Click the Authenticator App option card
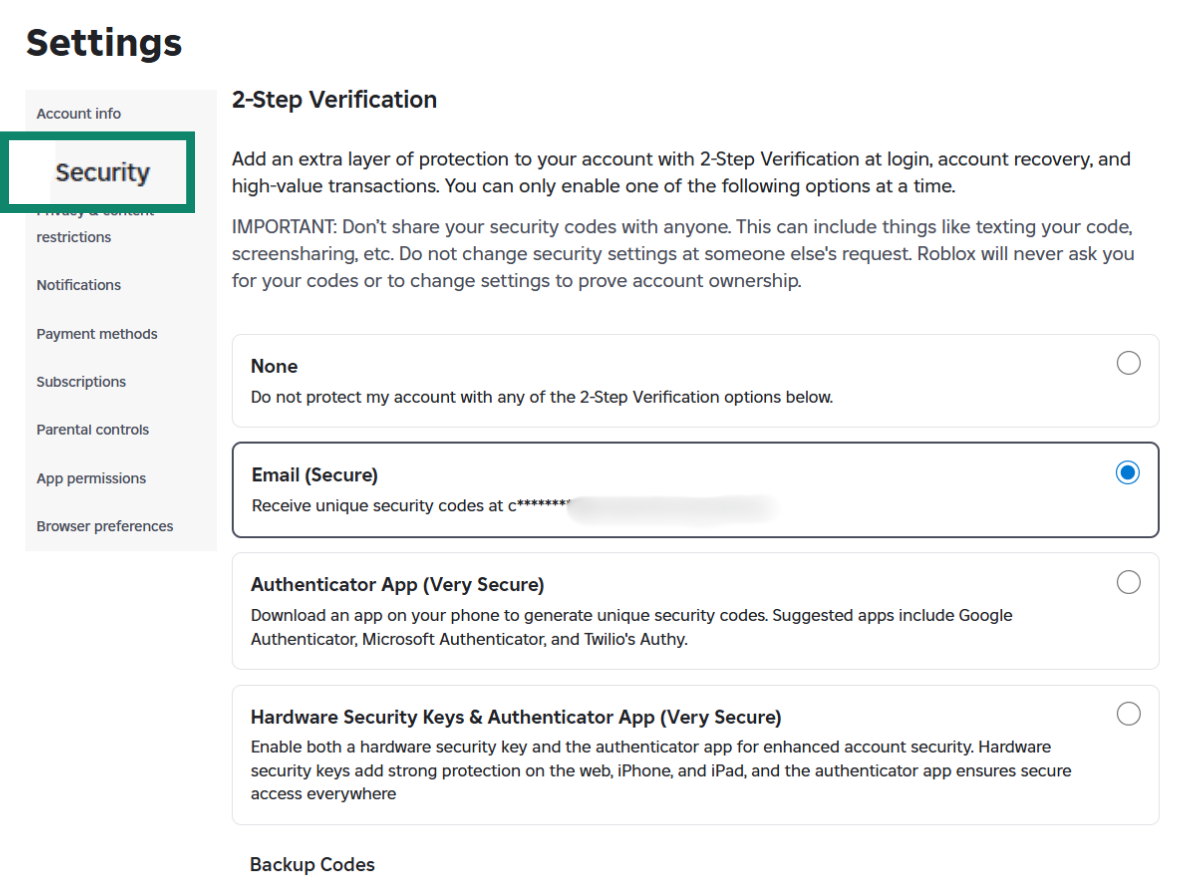1180x891 pixels. [695, 610]
